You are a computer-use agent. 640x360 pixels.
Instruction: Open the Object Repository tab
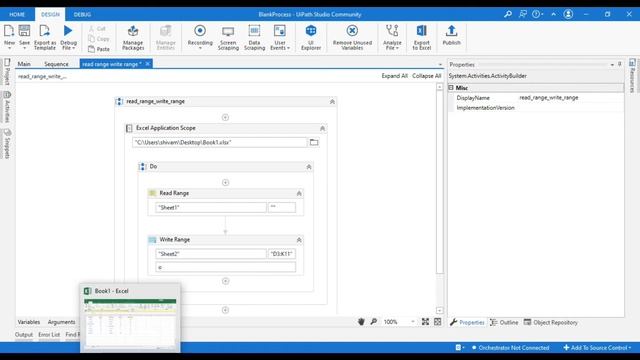551,322
